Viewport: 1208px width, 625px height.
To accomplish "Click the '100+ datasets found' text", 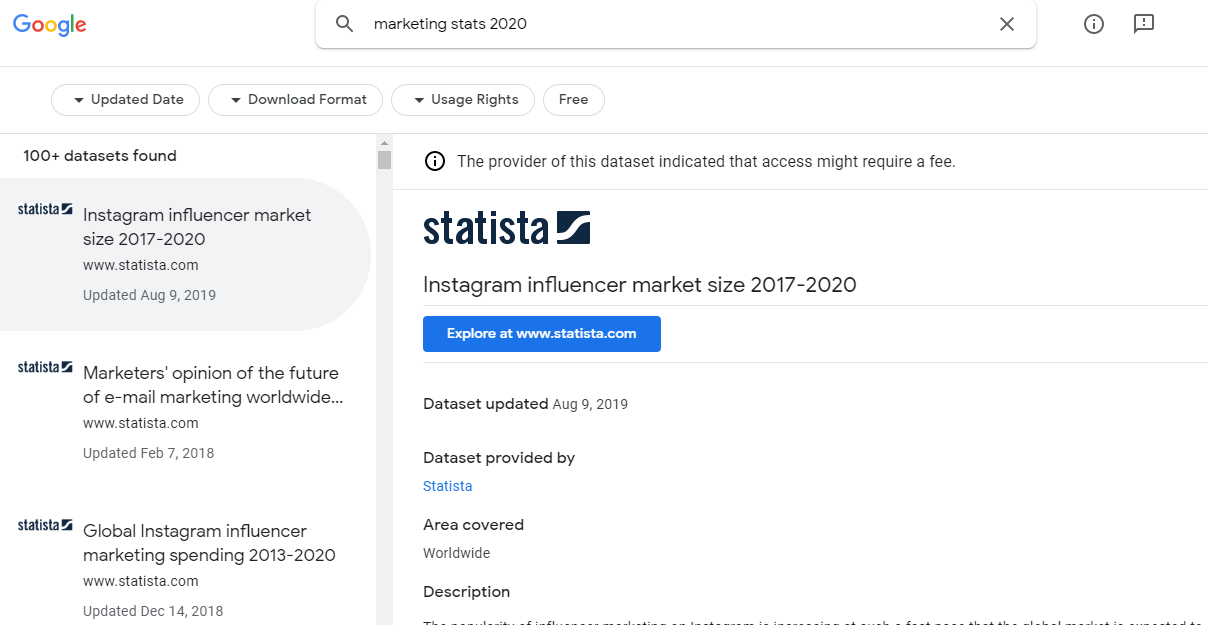I will [x=100, y=156].
